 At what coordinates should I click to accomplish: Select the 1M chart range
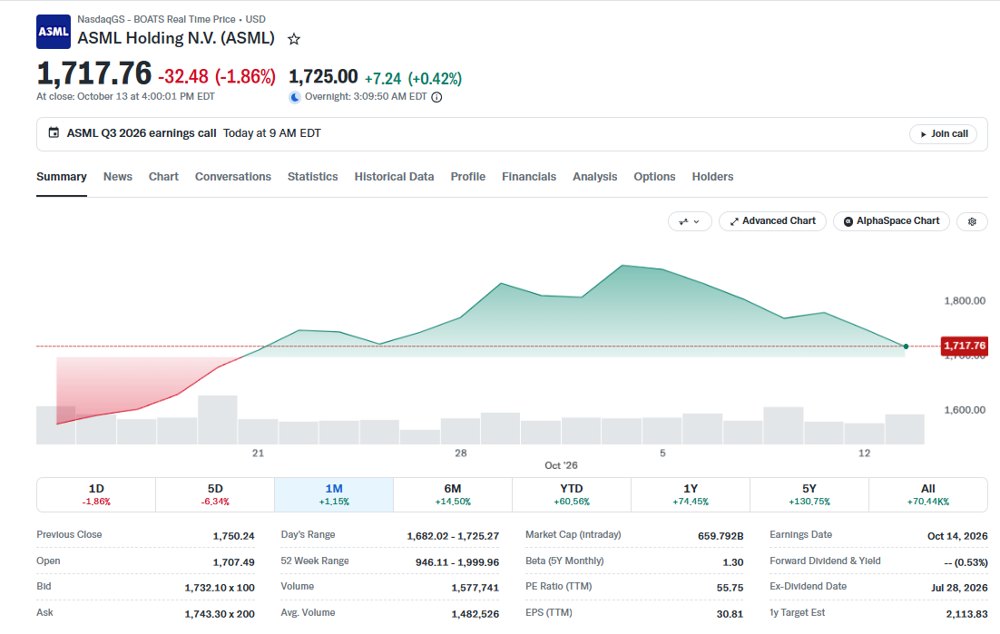(x=334, y=494)
